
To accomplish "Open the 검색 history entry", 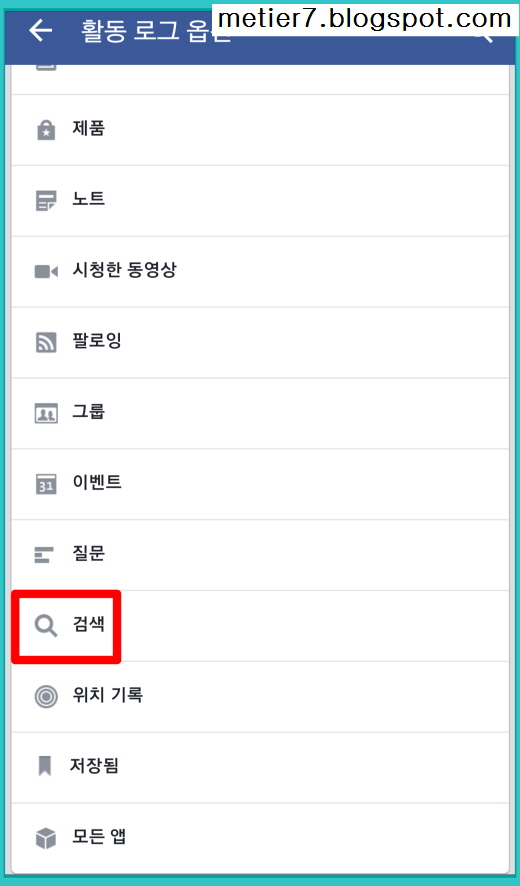I will coord(260,626).
